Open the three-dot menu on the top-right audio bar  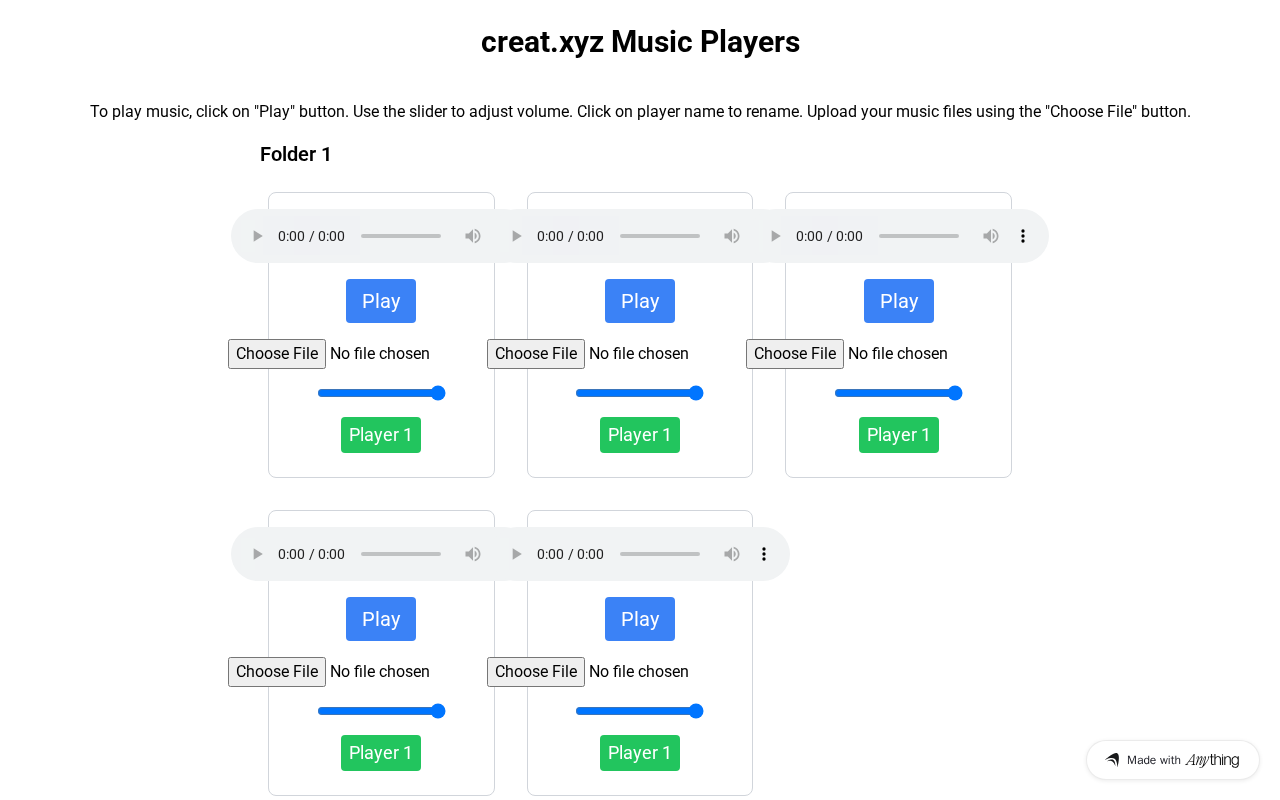[1023, 236]
